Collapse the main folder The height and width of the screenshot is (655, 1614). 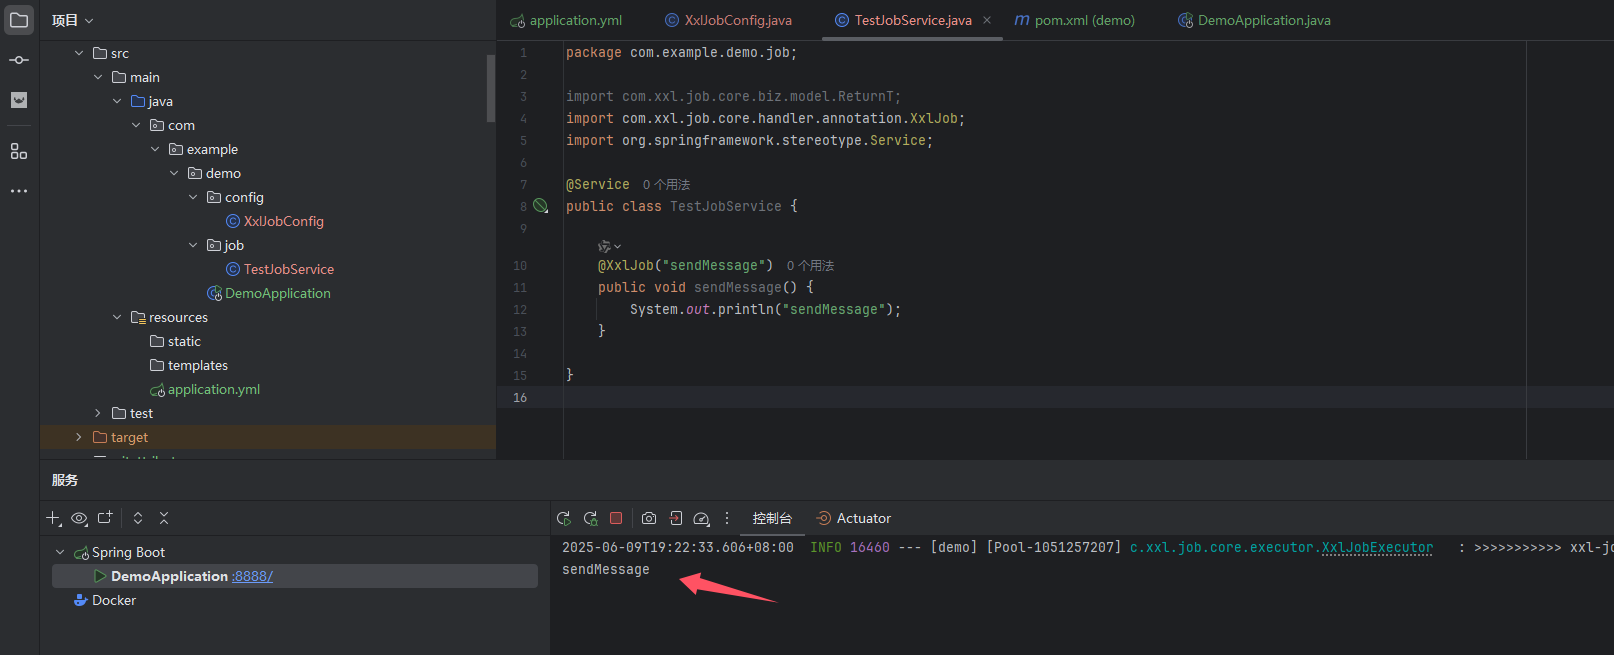coord(98,77)
